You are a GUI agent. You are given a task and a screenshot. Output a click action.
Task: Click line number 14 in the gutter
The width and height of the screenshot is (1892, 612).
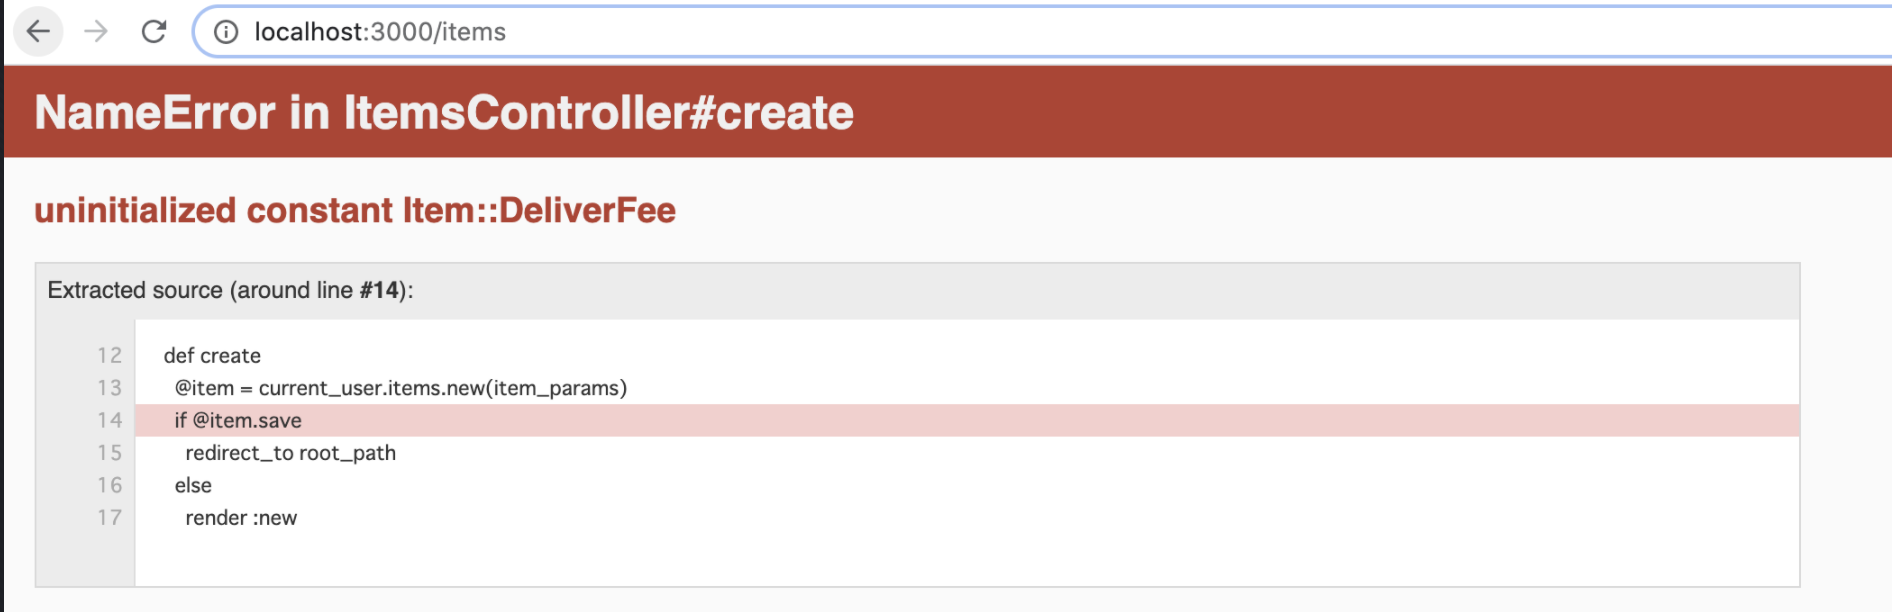click(x=110, y=421)
